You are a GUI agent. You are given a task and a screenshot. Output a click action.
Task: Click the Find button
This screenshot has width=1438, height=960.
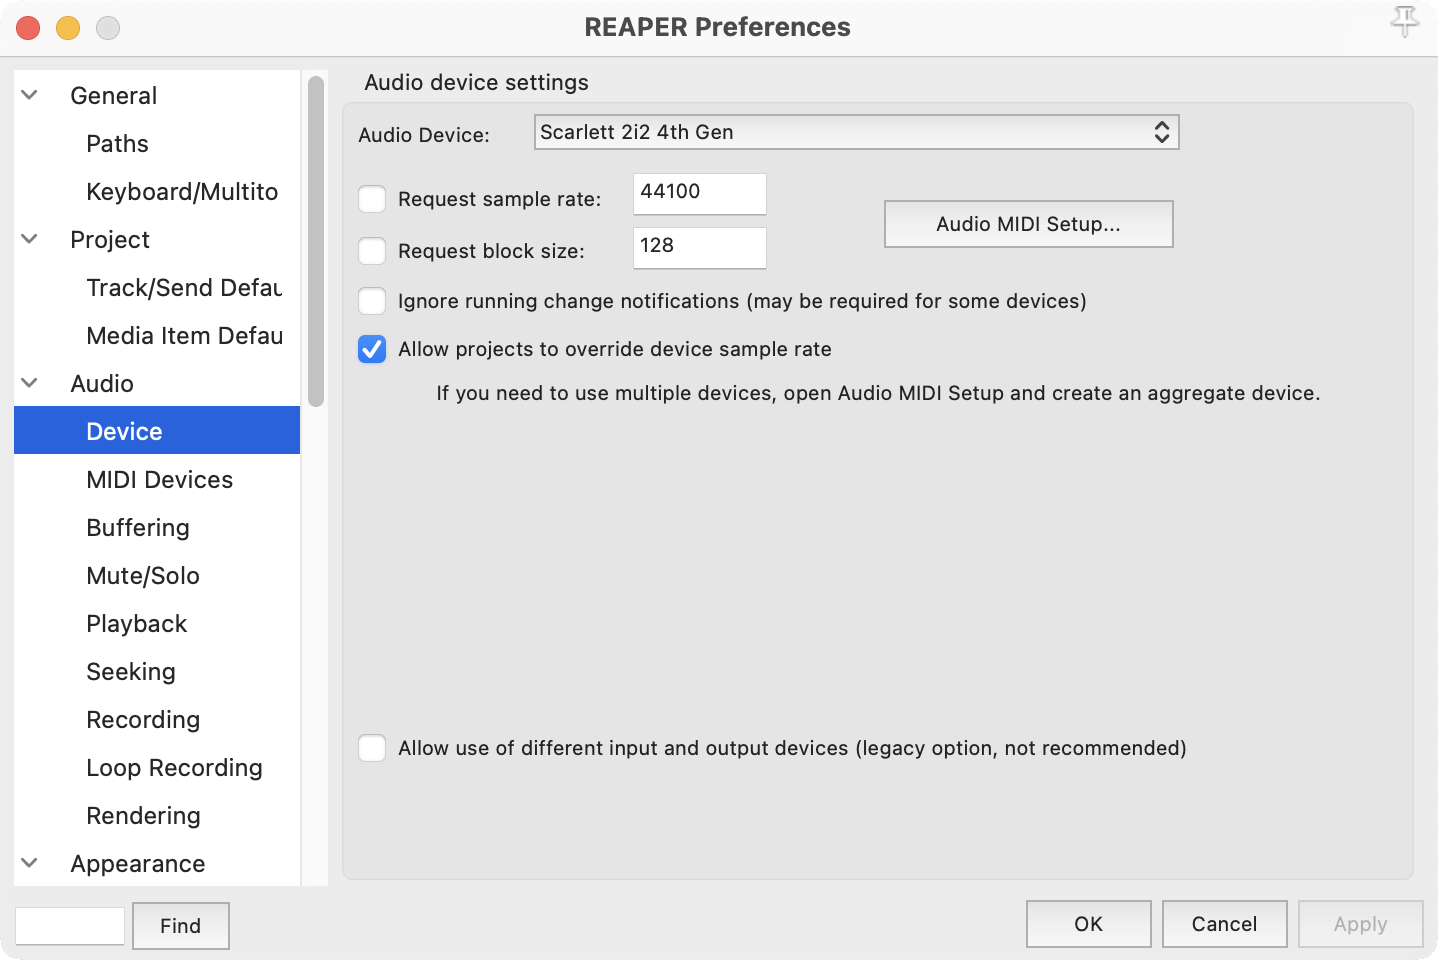tap(180, 926)
